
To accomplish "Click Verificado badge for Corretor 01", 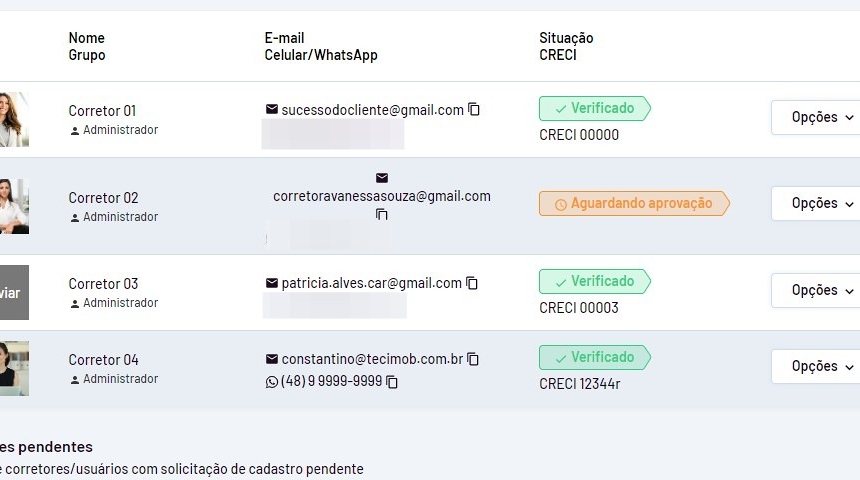I will click(x=594, y=108).
